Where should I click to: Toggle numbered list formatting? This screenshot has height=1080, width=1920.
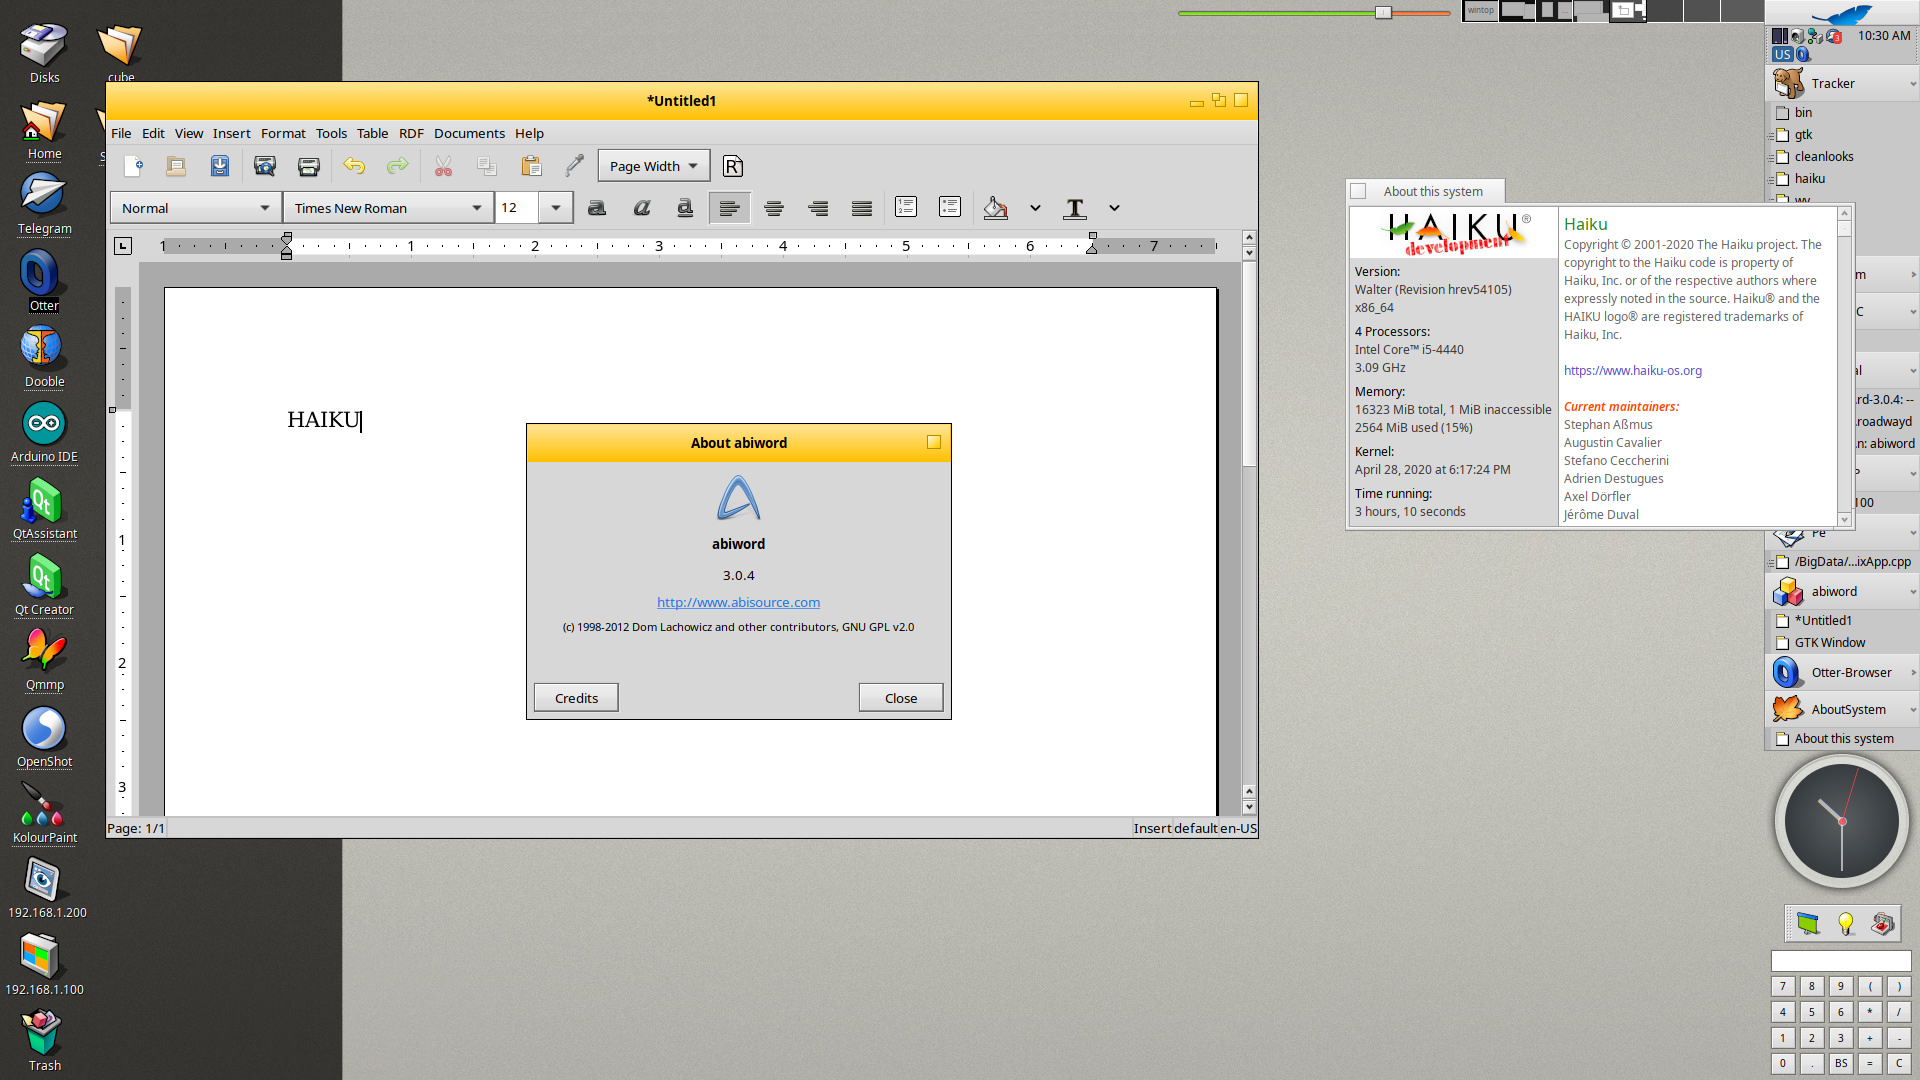[906, 207]
